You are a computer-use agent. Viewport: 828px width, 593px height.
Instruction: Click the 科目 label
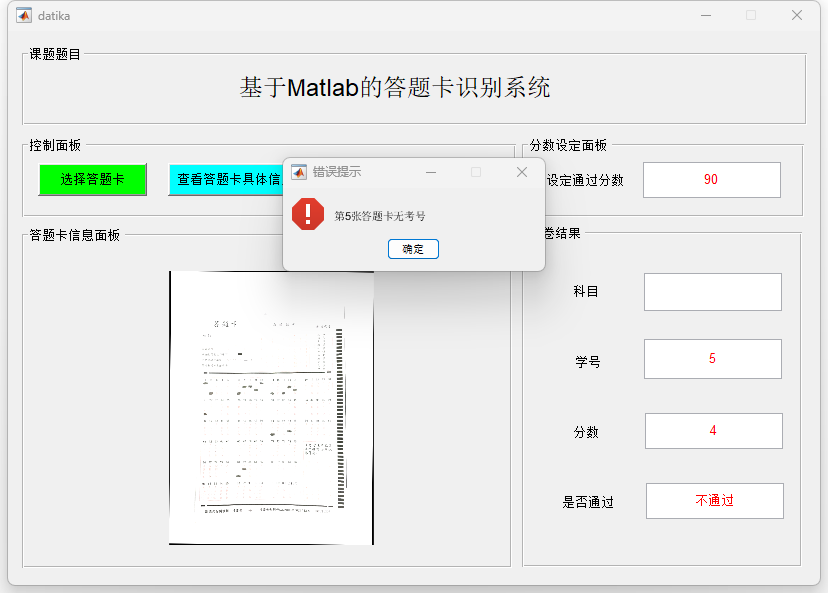(x=586, y=291)
